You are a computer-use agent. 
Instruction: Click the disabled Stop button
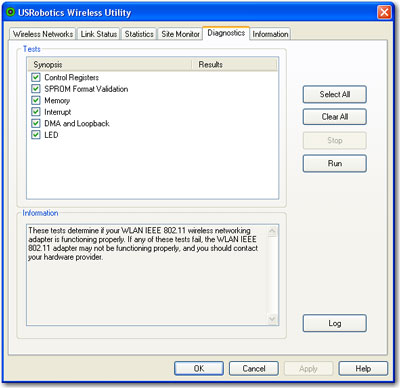[x=335, y=140]
